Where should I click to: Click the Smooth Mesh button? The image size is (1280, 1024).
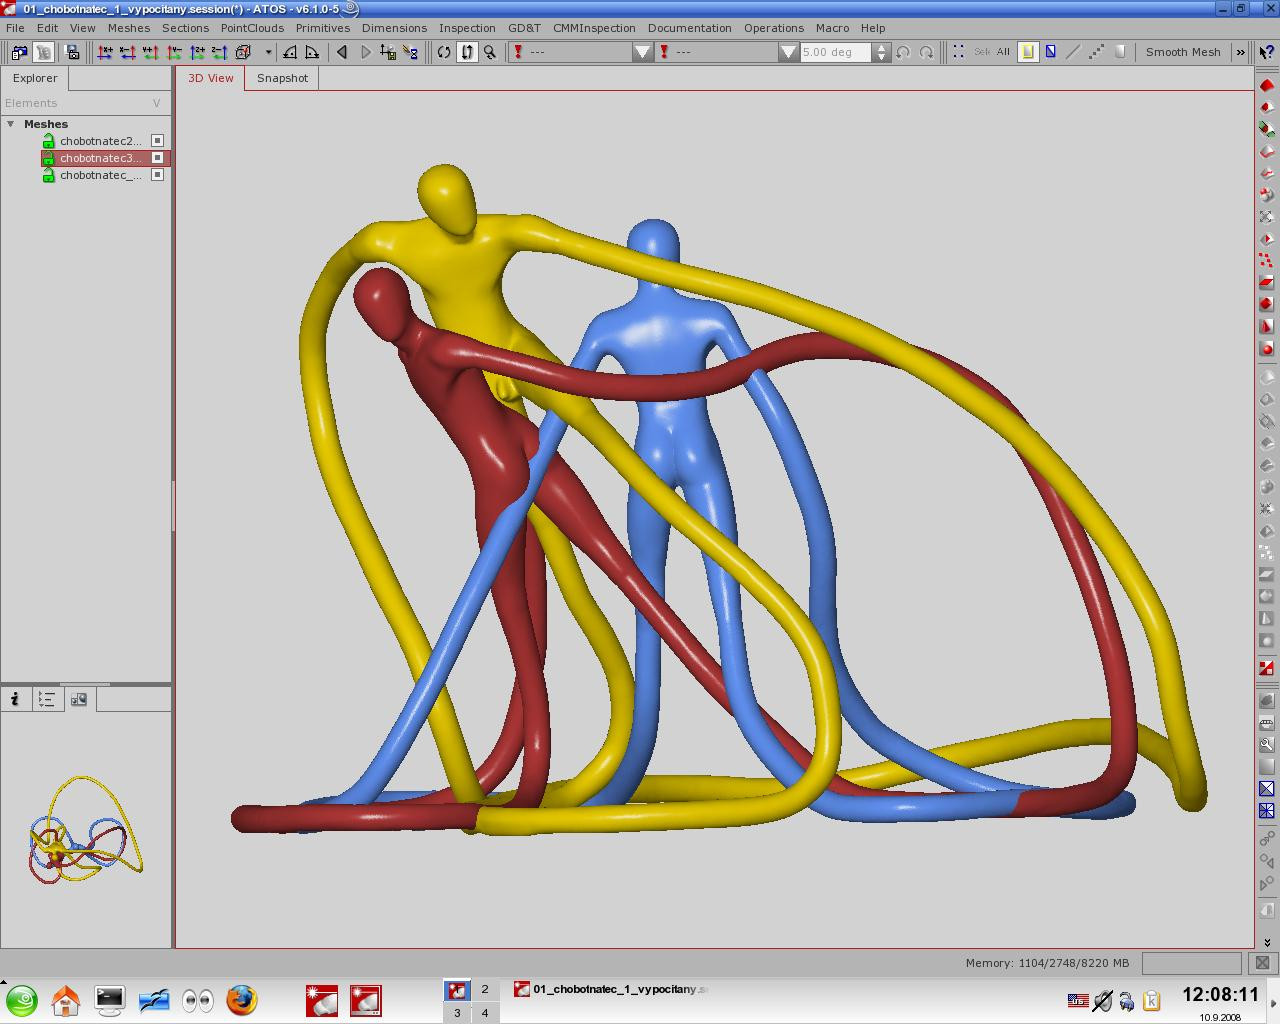pyautogui.click(x=1182, y=52)
